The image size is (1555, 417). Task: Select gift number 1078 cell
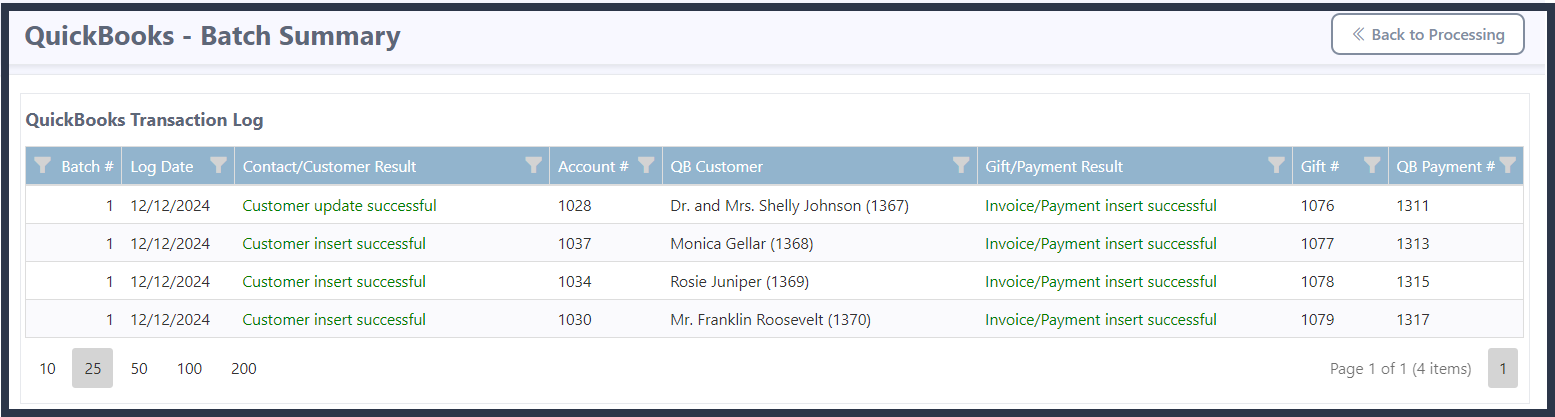point(1317,282)
